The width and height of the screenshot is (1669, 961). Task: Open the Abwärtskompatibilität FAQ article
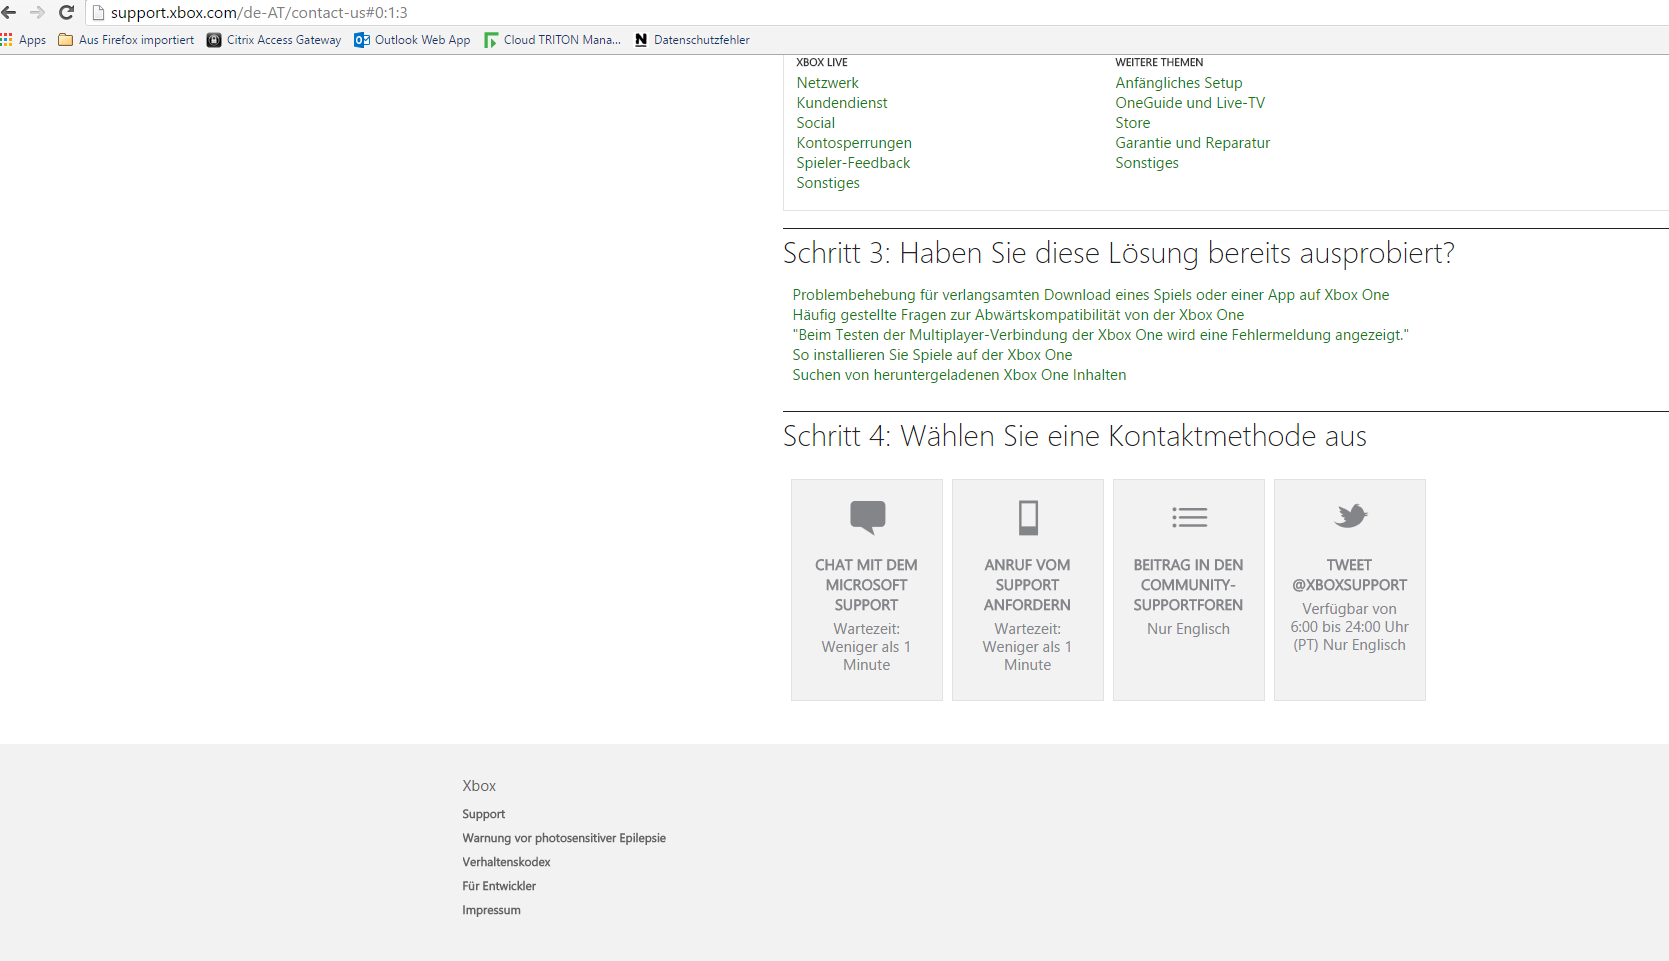coord(1018,315)
